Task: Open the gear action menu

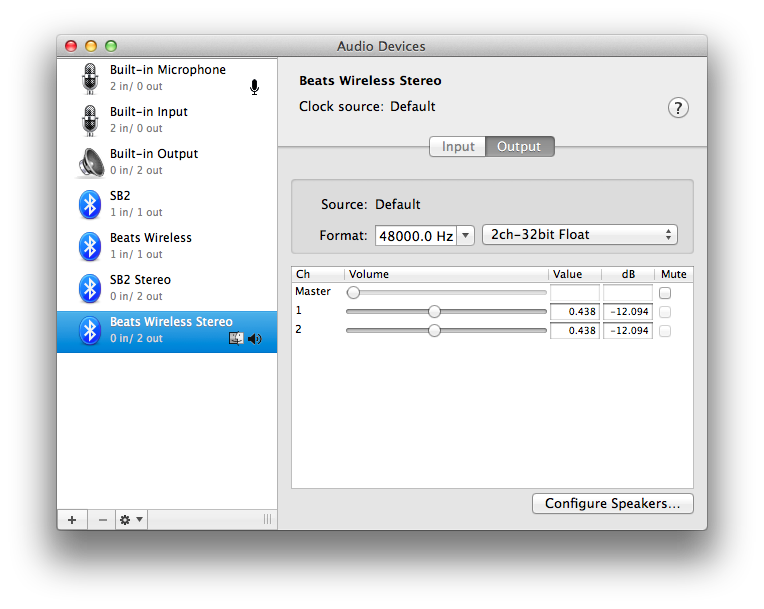Action: point(132,520)
